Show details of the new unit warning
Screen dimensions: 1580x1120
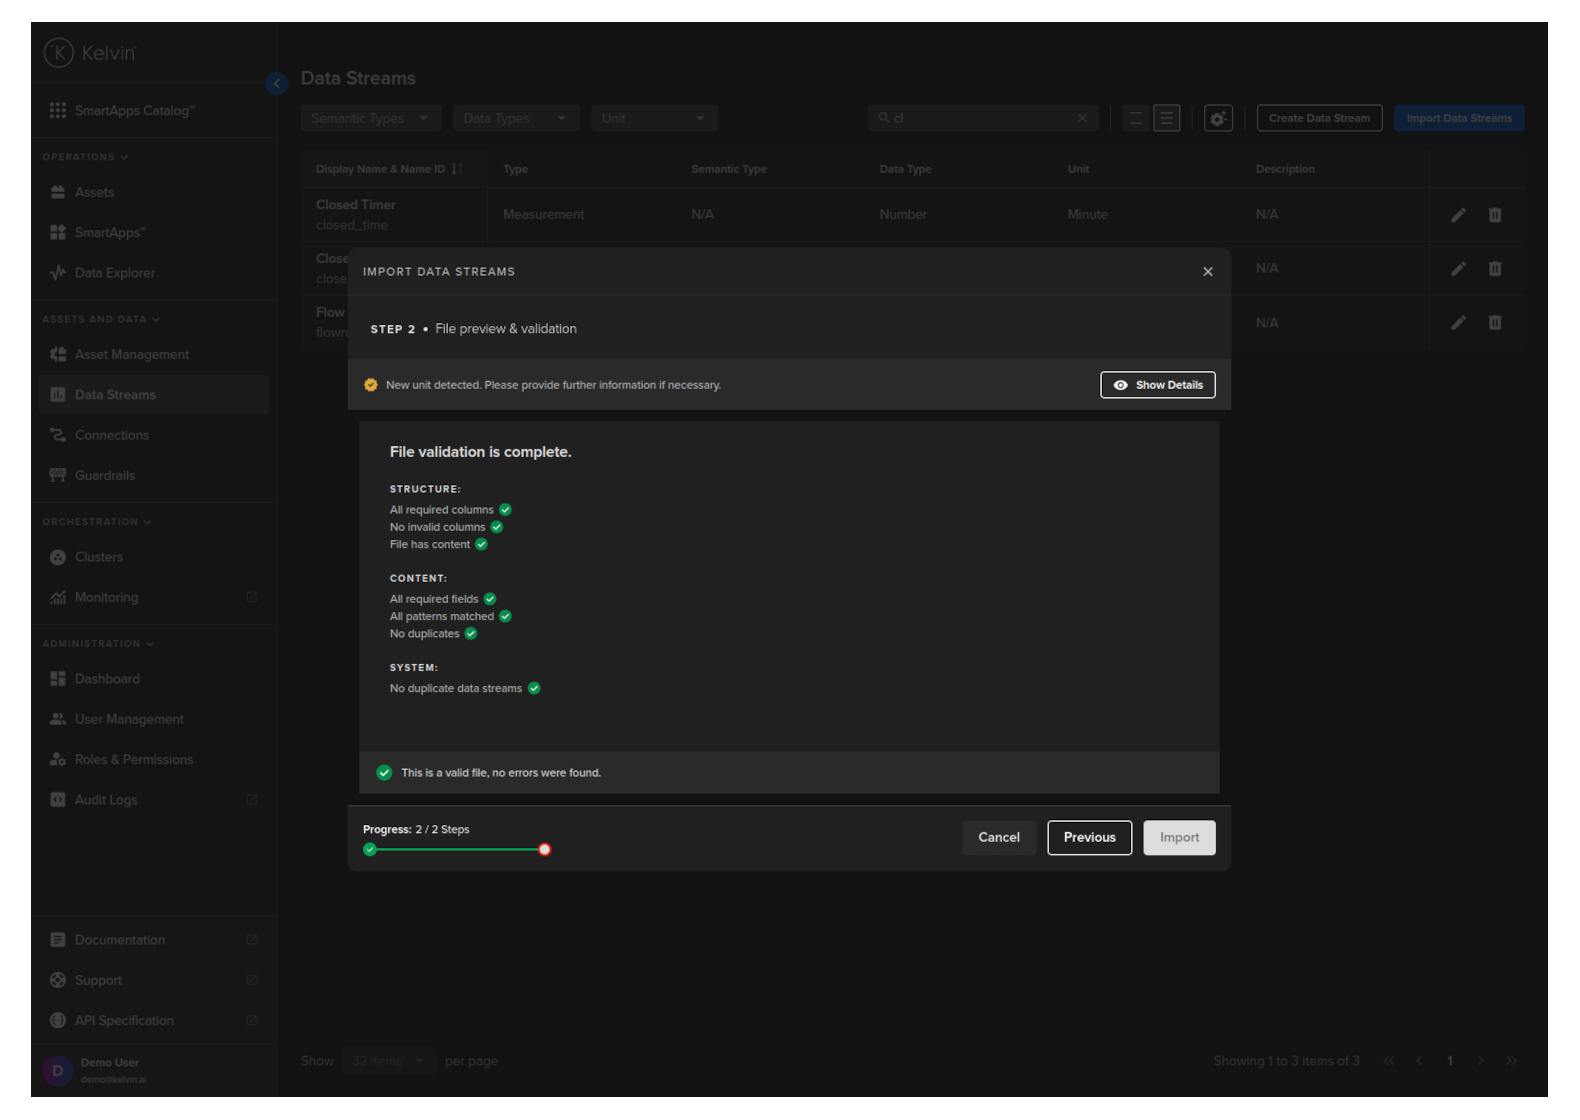[1157, 385]
